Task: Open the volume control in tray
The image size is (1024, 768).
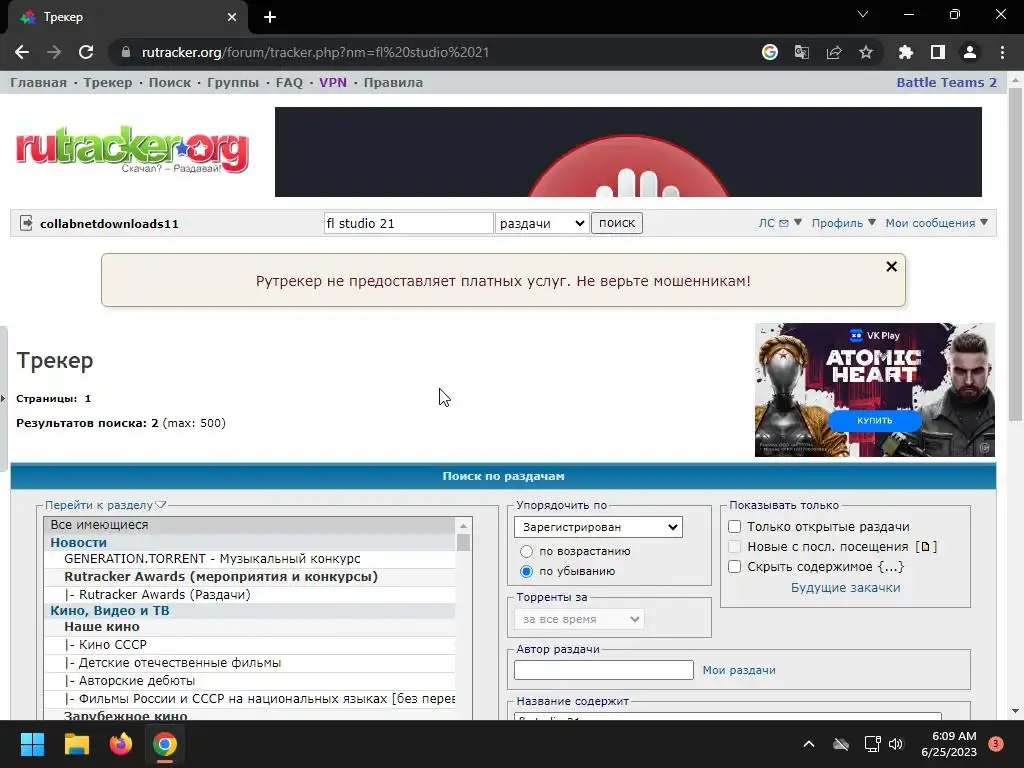Action: [x=896, y=744]
